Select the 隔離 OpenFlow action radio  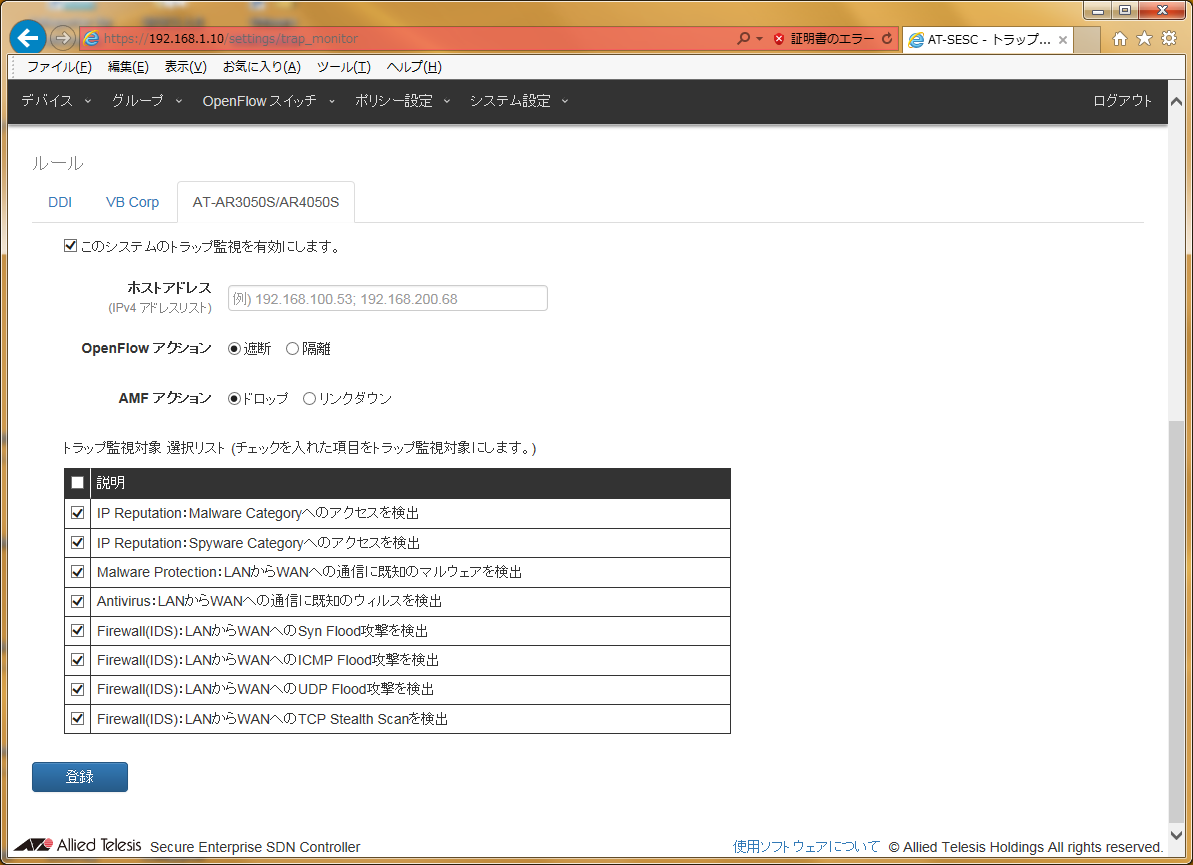point(292,348)
